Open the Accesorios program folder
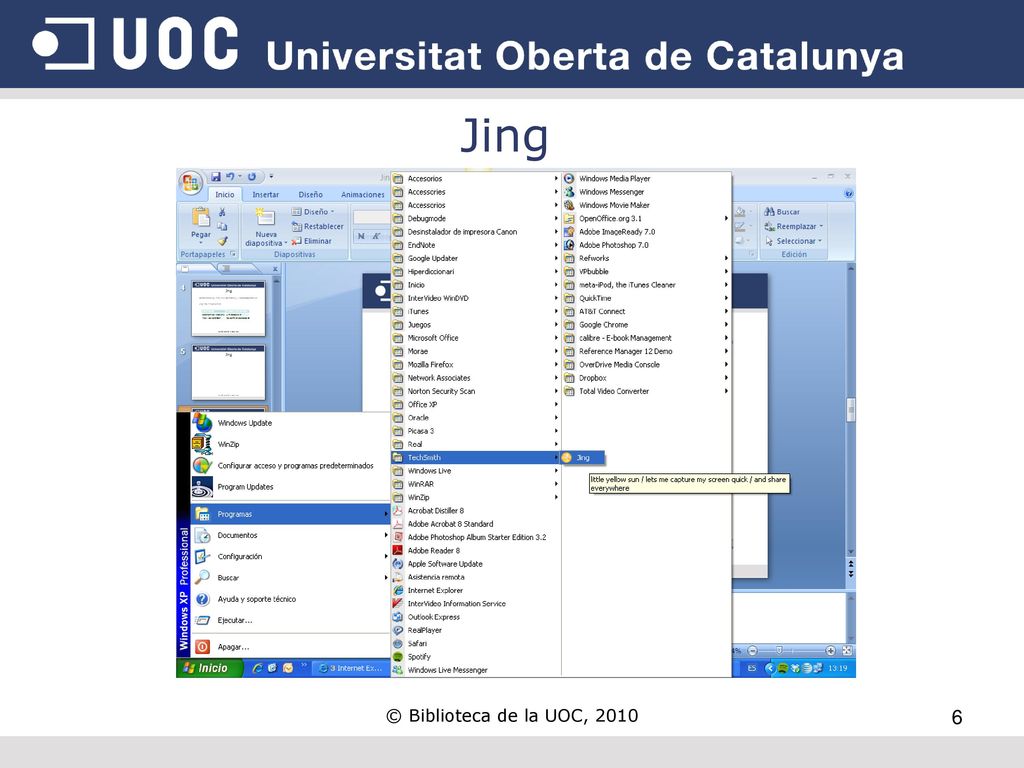The image size is (1024, 768). point(475,178)
